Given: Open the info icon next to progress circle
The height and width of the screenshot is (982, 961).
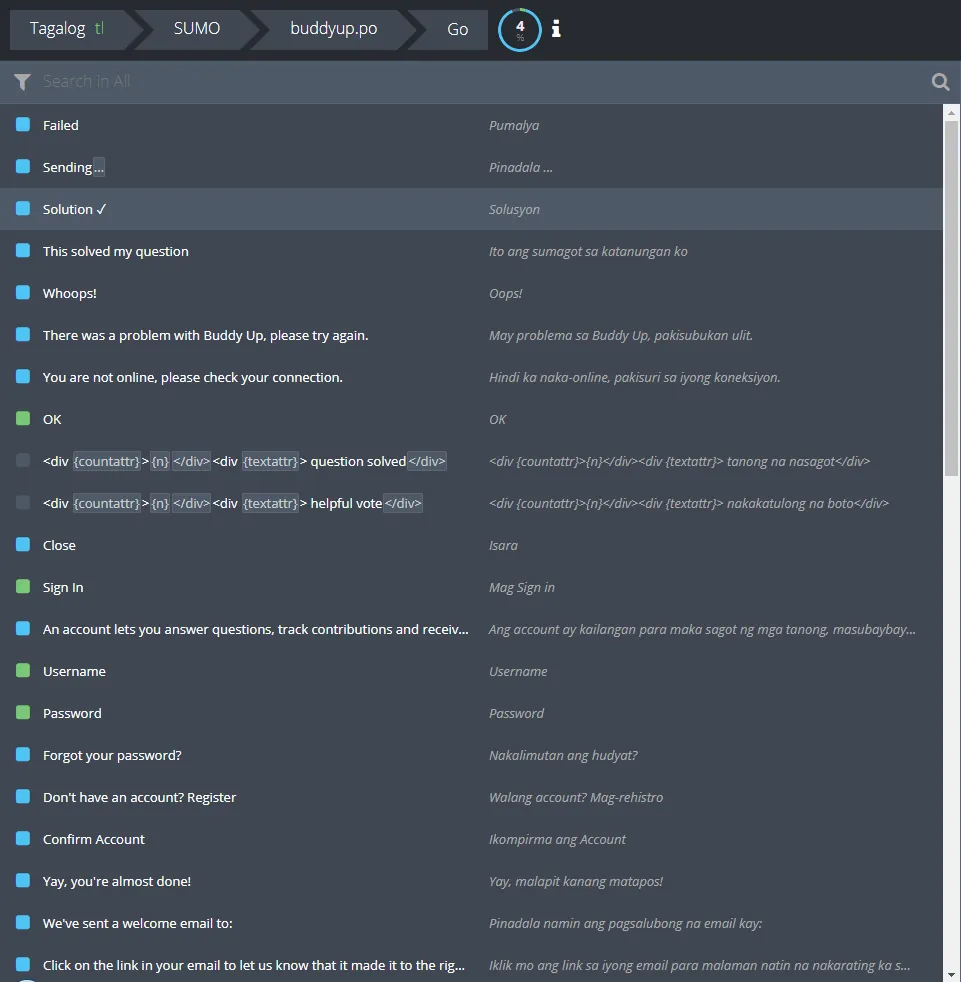Looking at the screenshot, I should tap(556, 29).
